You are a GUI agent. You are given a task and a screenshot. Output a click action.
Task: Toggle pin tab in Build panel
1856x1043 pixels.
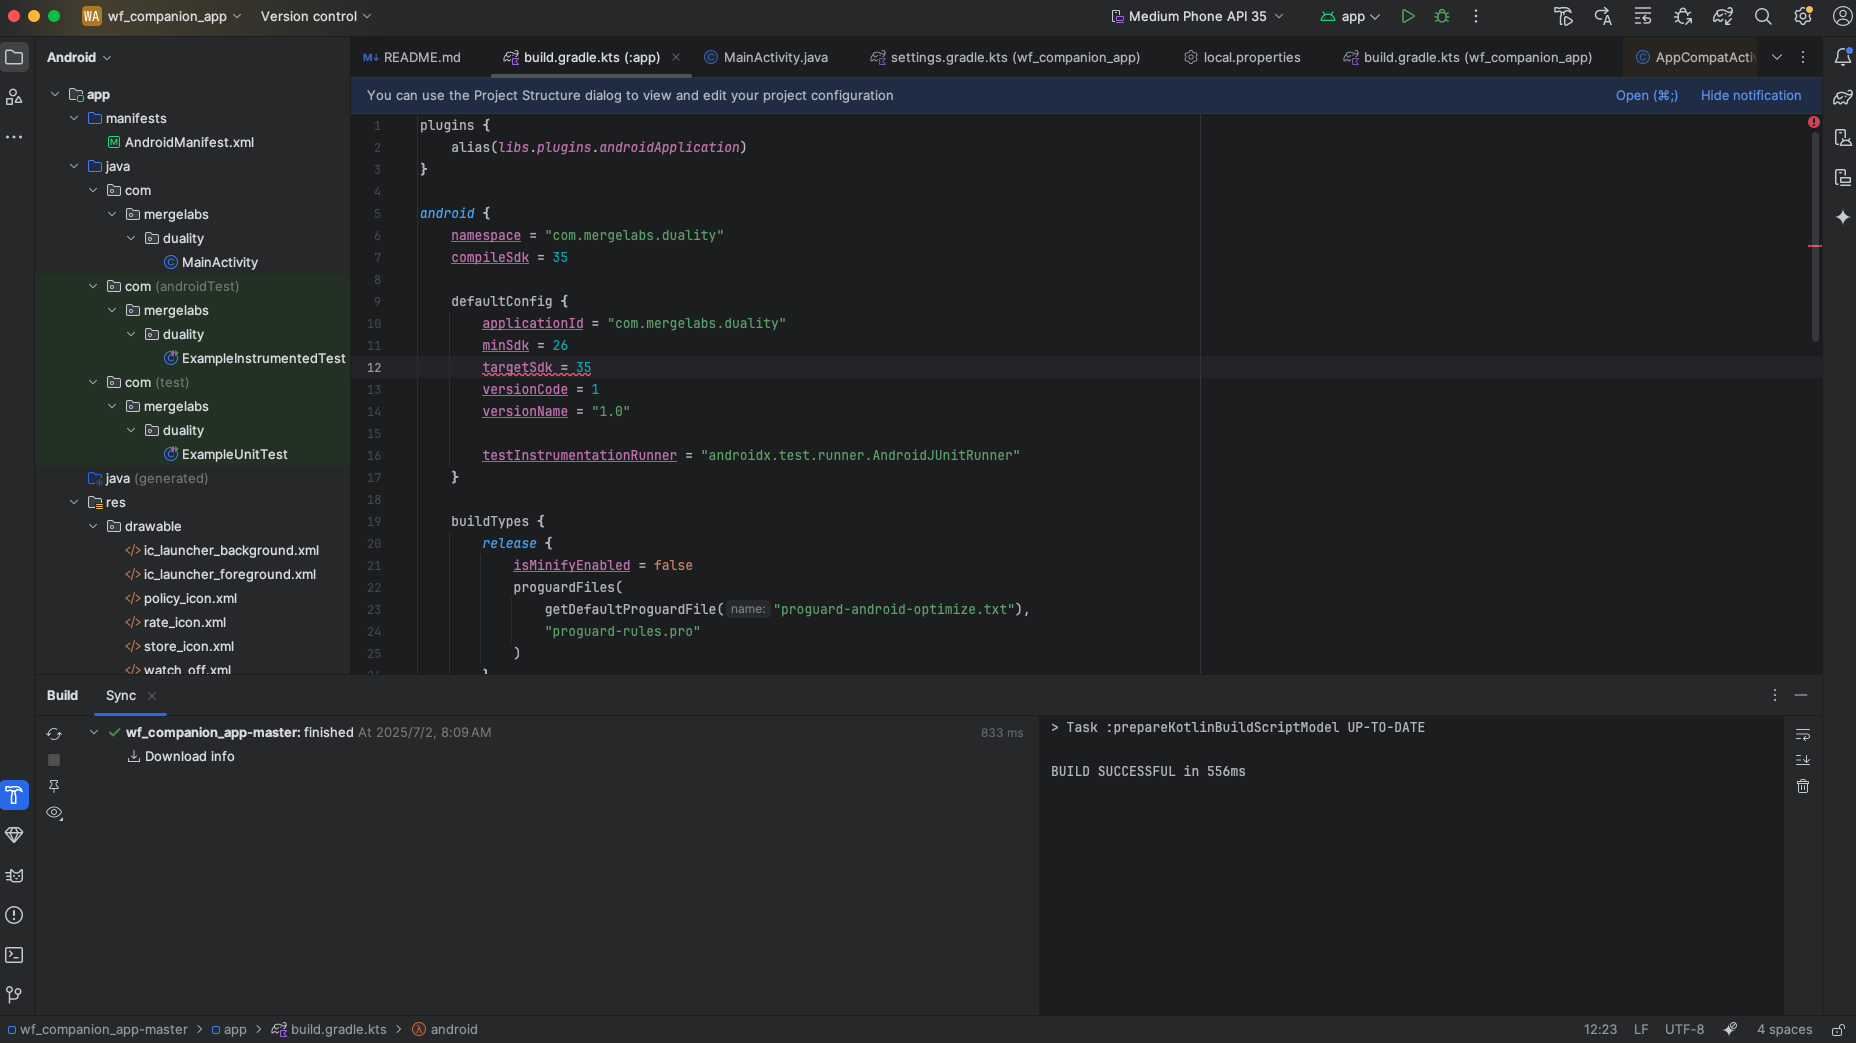54,786
